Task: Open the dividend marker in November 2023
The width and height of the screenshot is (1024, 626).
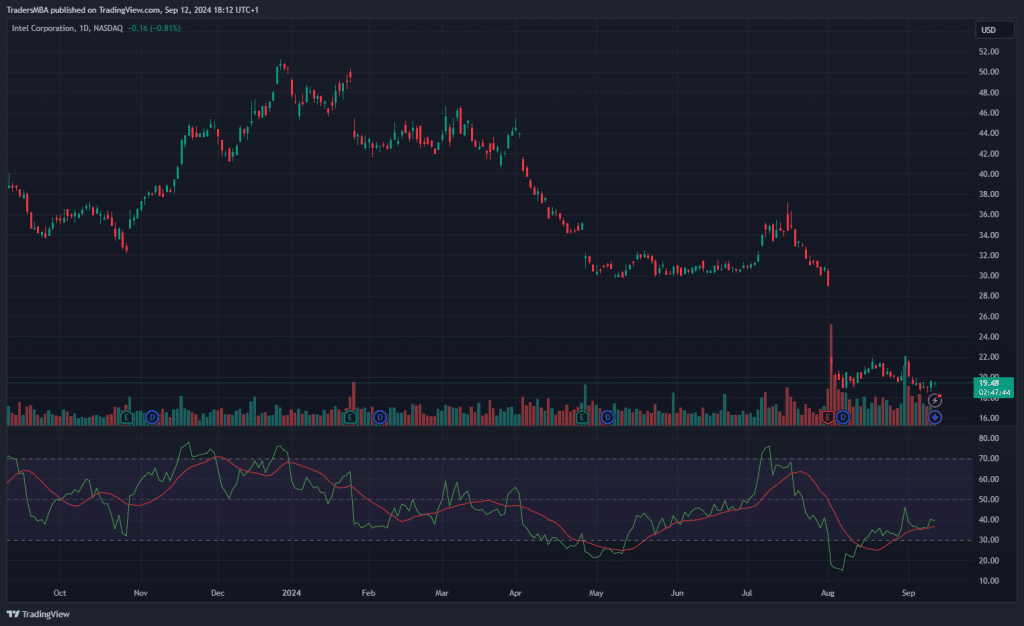Action: pos(152,416)
